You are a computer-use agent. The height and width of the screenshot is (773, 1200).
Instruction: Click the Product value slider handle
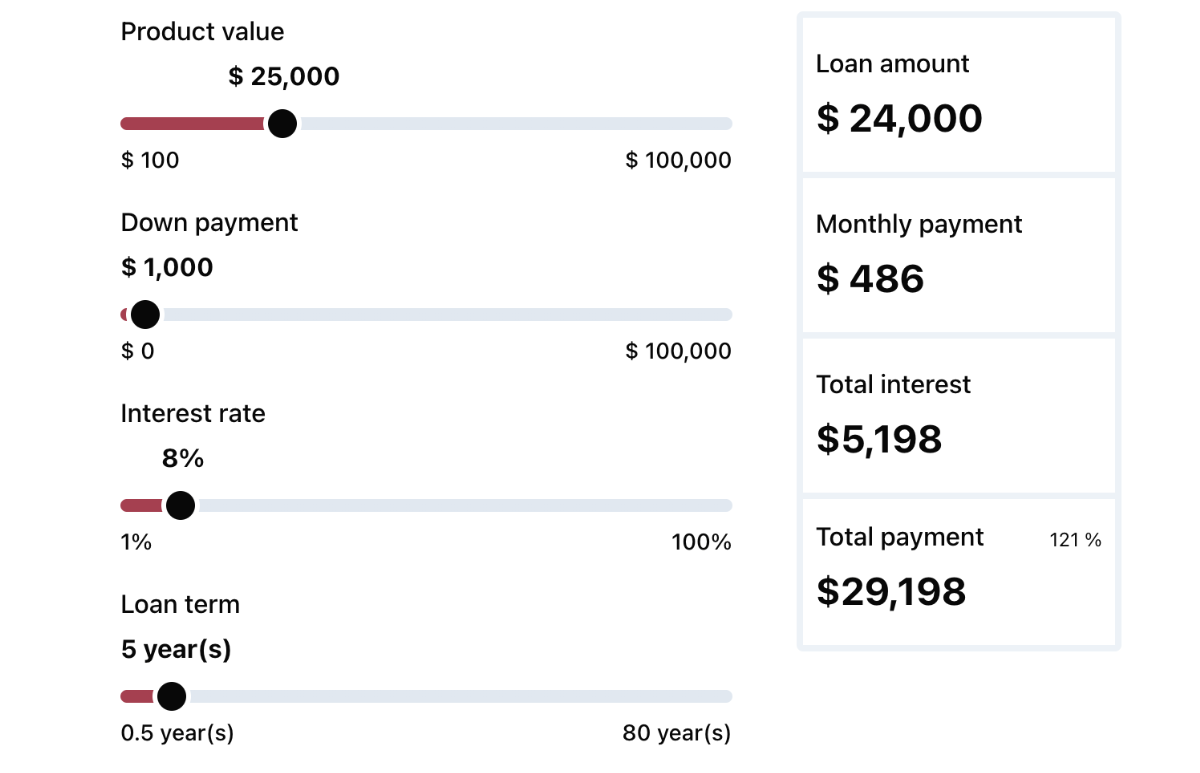click(x=283, y=124)
